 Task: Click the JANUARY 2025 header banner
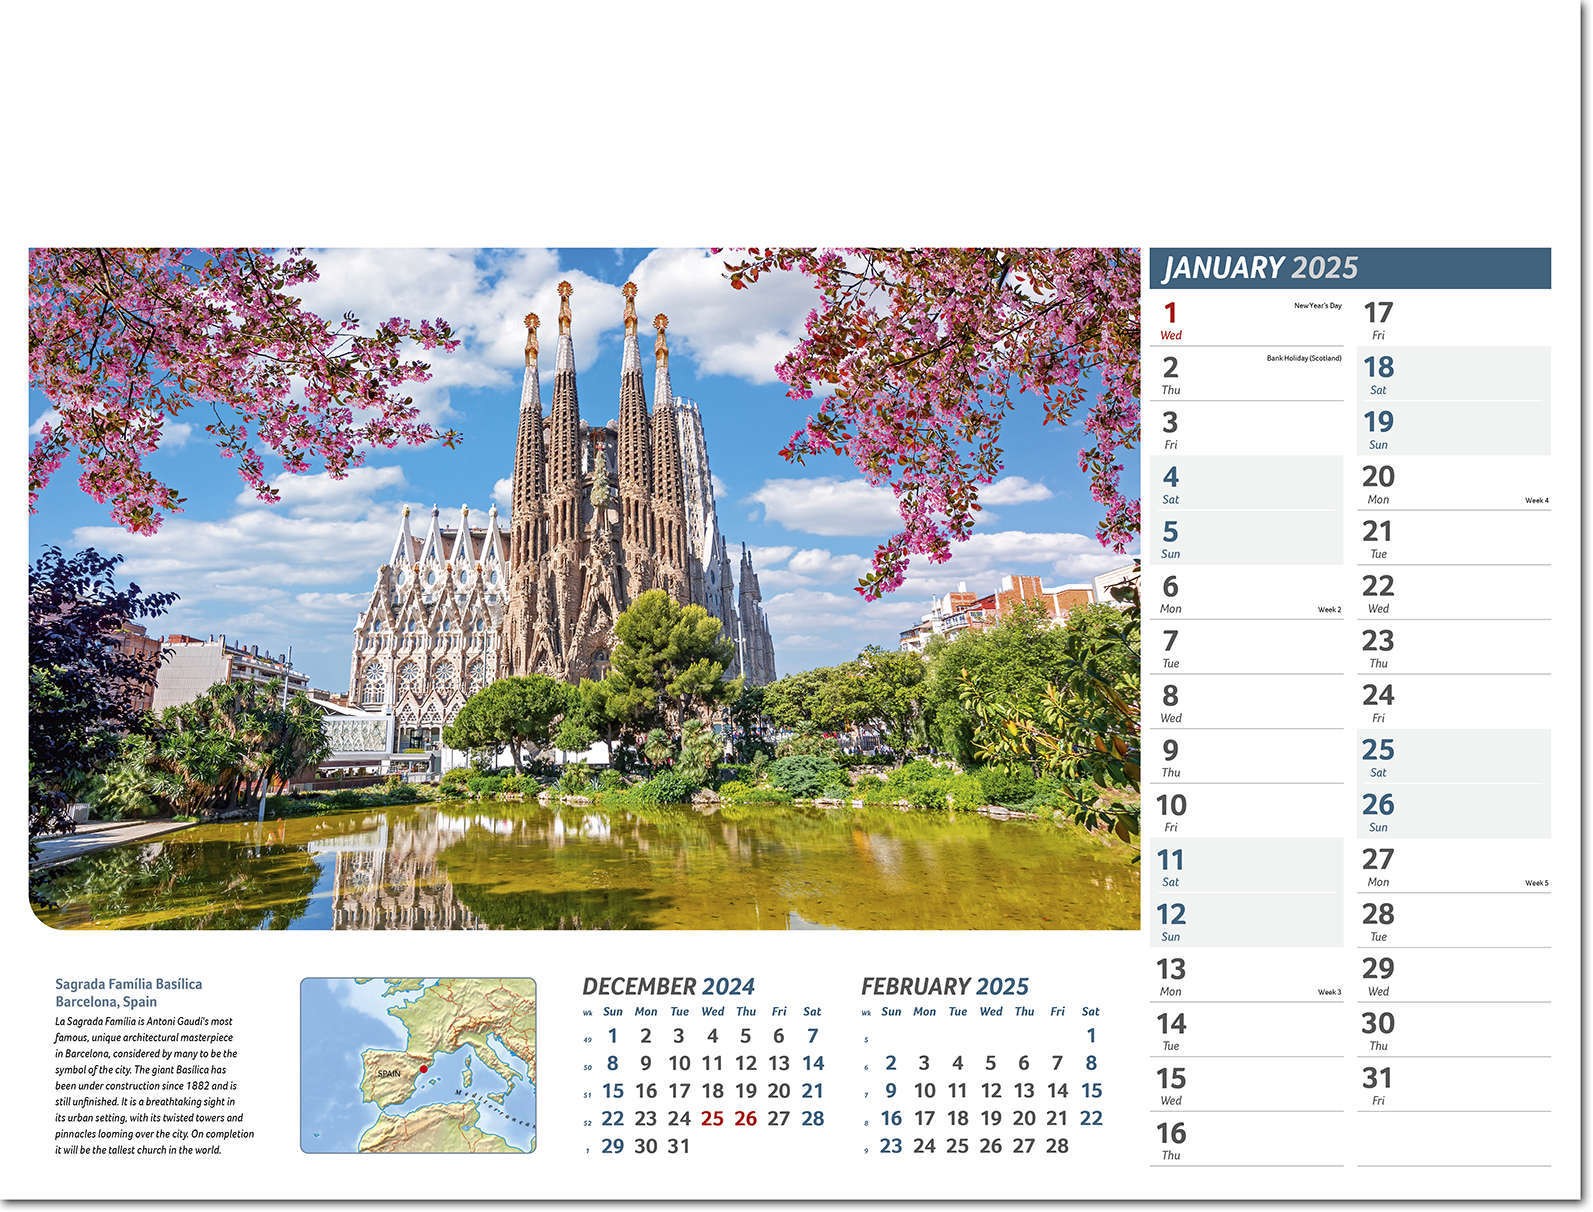1350,268
